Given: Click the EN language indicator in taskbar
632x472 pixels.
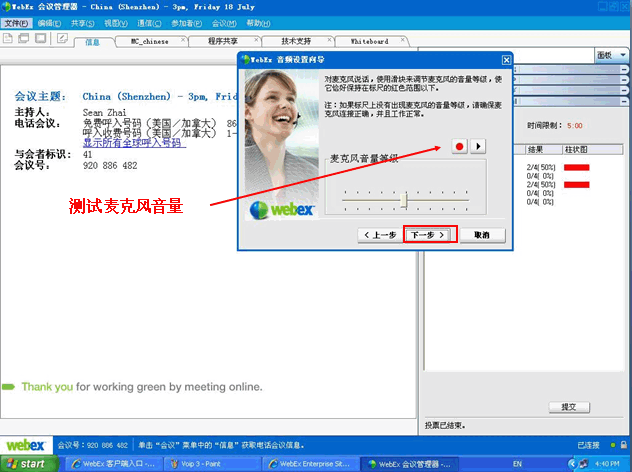Looking at the screenshot, I should 517,464.
